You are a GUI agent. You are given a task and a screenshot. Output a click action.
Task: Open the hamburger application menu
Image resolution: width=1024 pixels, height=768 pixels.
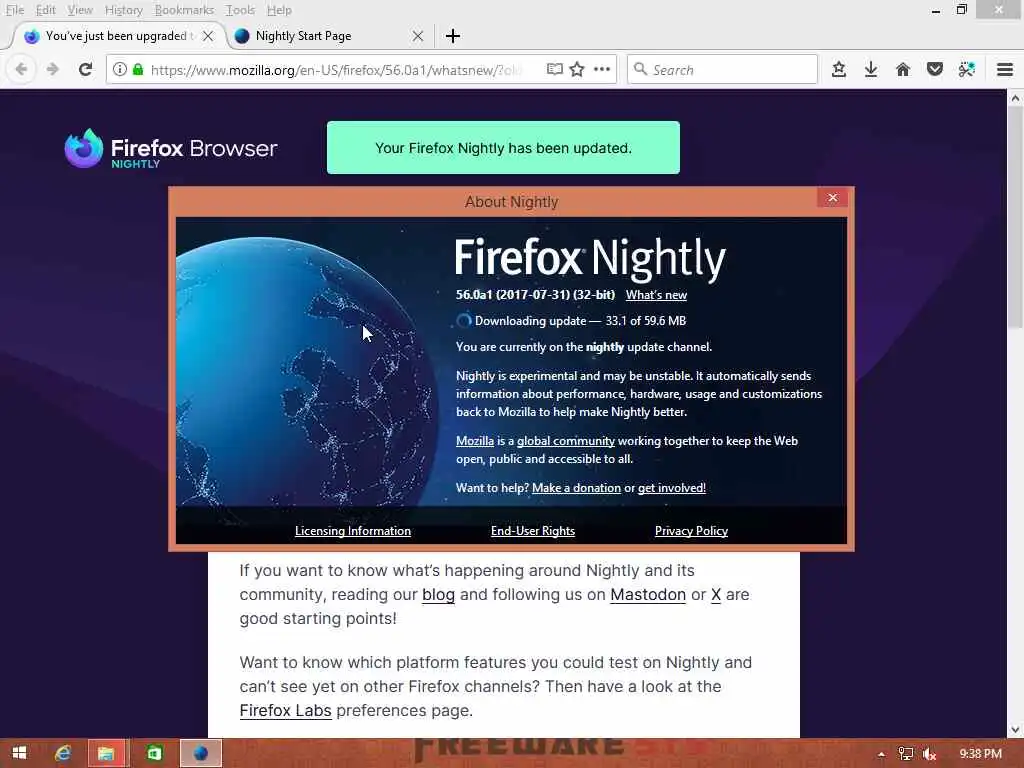(1005, 69)
